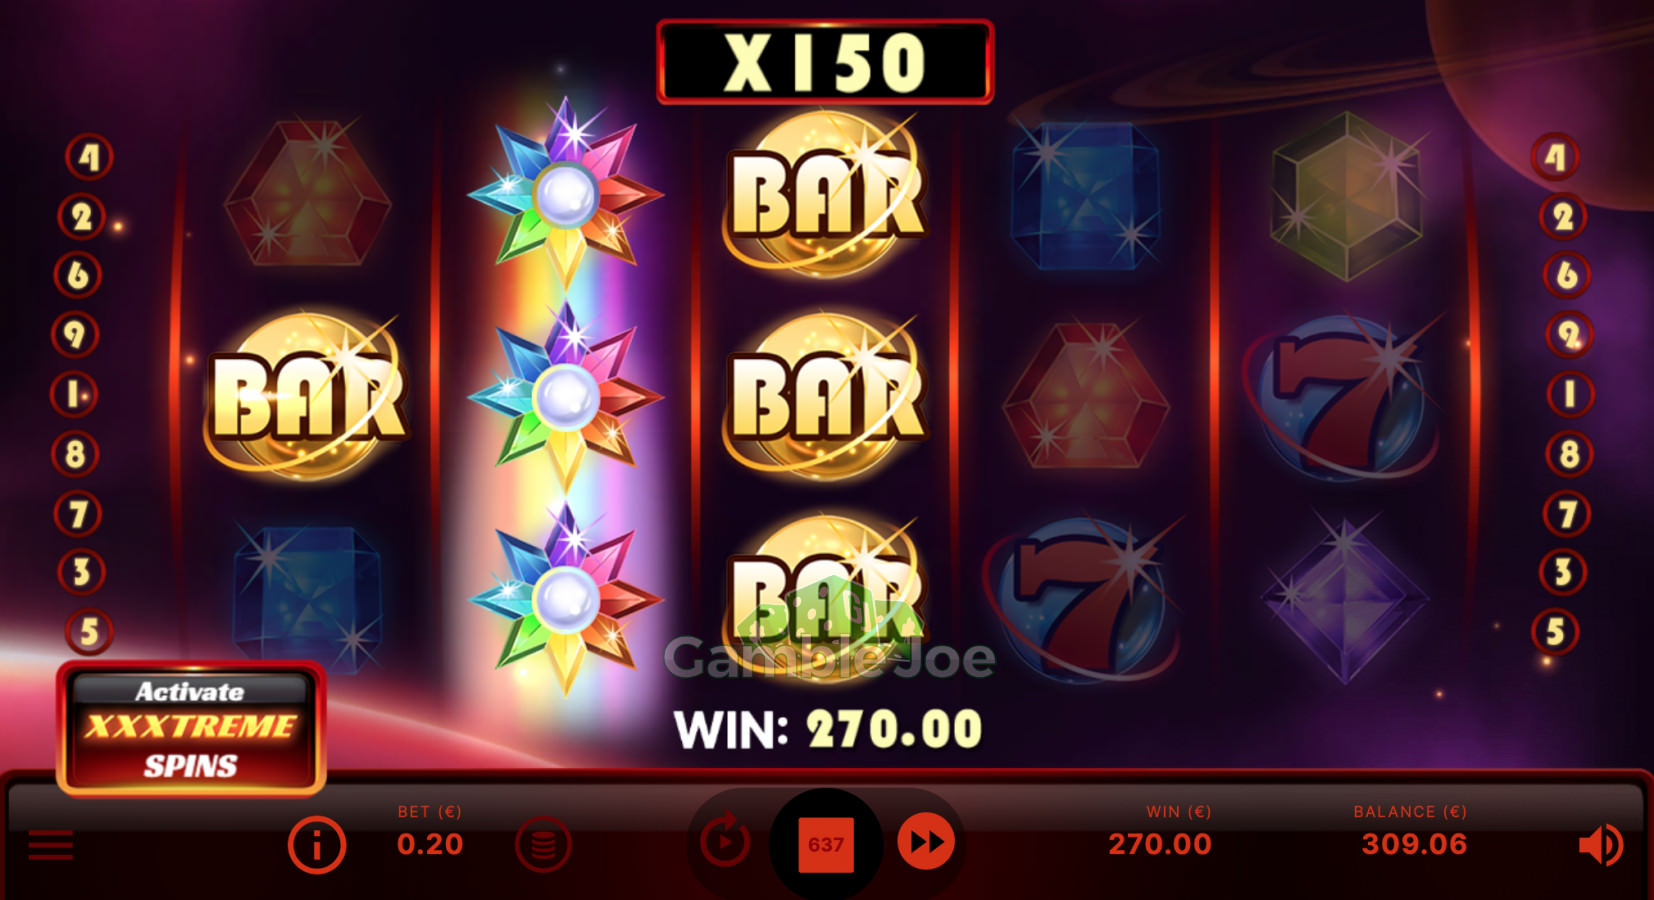This screenshot has height=900, width=1654.
Task: Select payline 9 marker on left
Action: pyautogui.click(x=75, y=334)
